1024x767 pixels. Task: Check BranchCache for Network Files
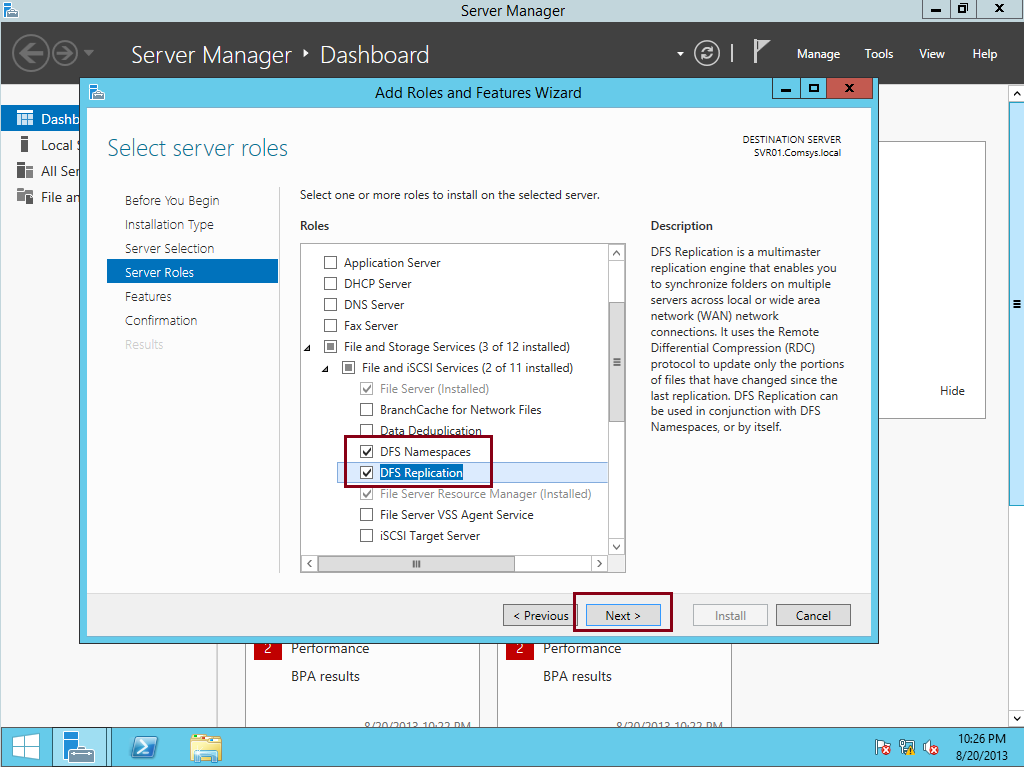(366, 410)
